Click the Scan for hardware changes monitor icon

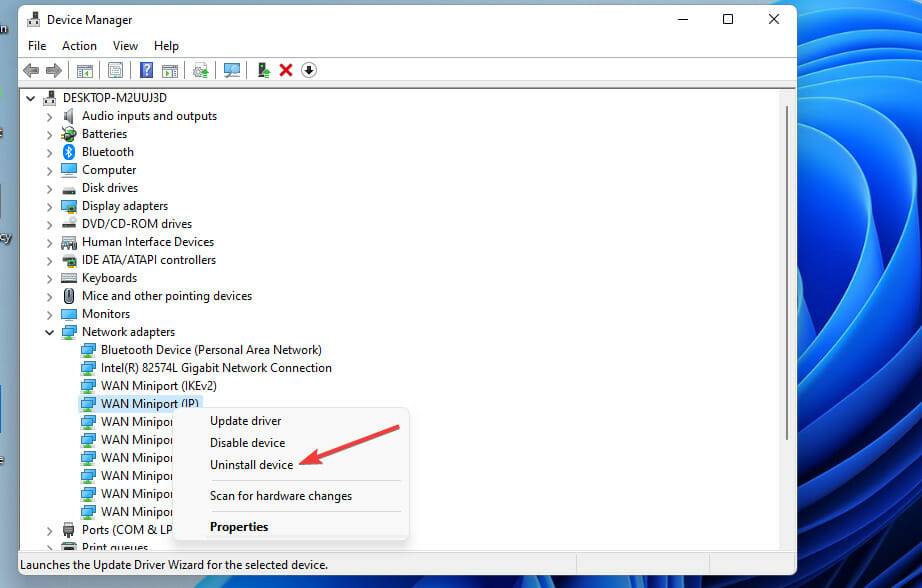(232, 71)
